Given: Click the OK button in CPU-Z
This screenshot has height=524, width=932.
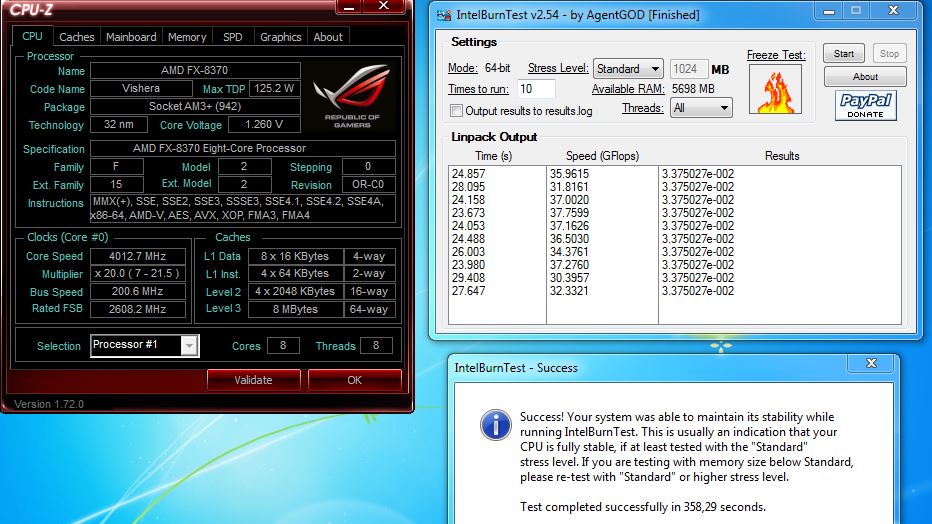Looking at the screenshot, I should 354,380.
